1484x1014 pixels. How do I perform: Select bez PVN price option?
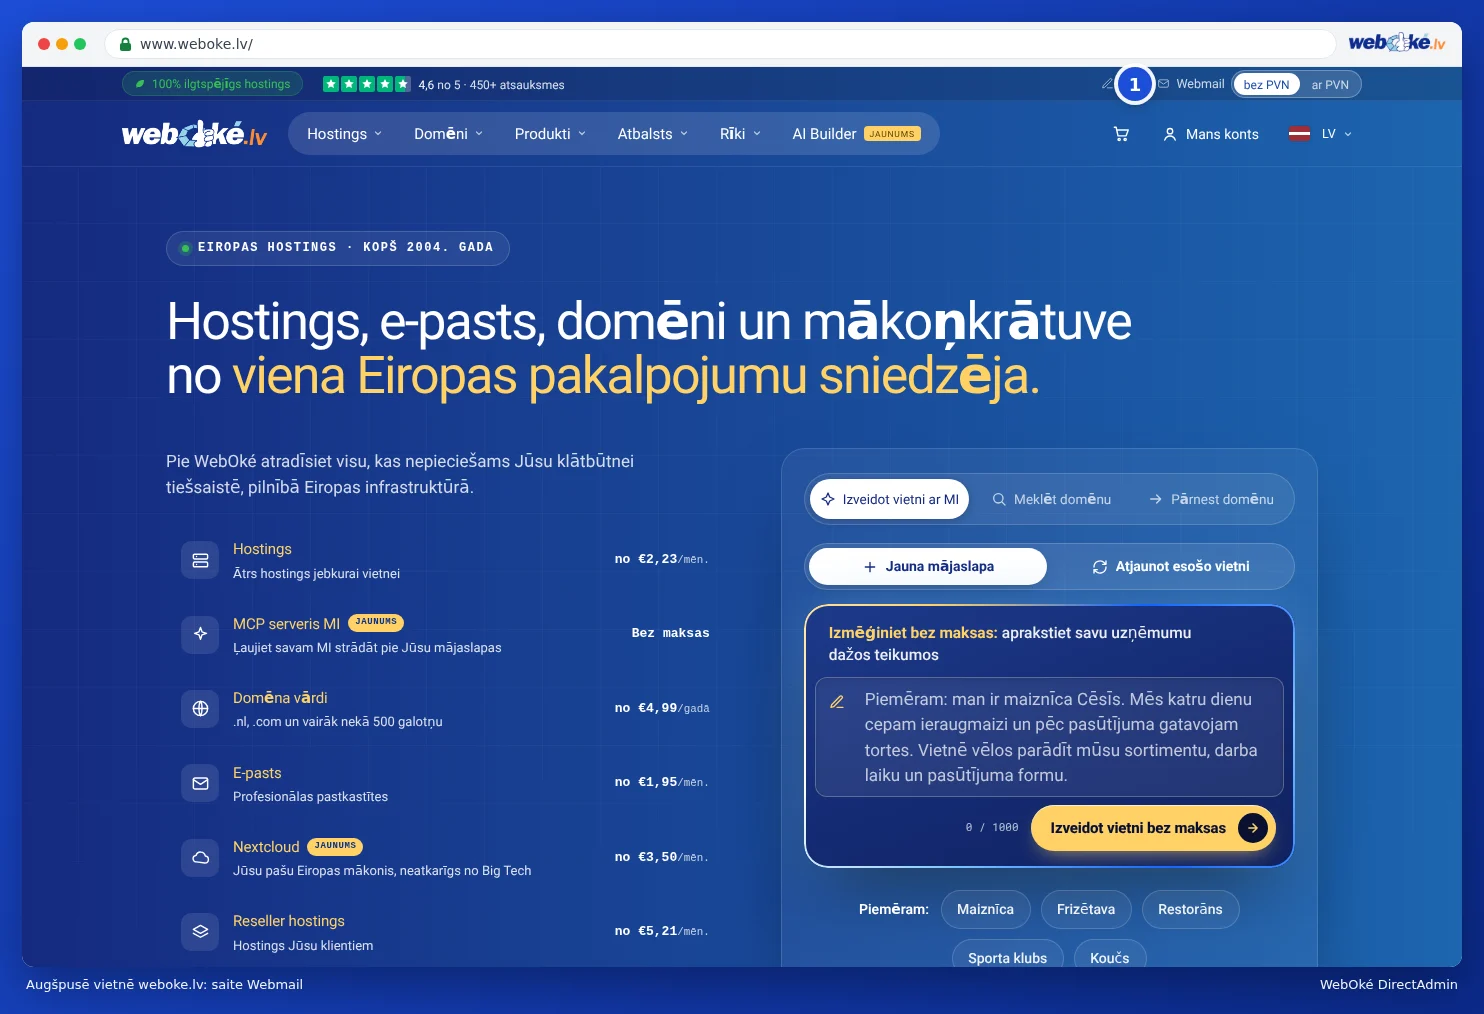pos(1266,85)
